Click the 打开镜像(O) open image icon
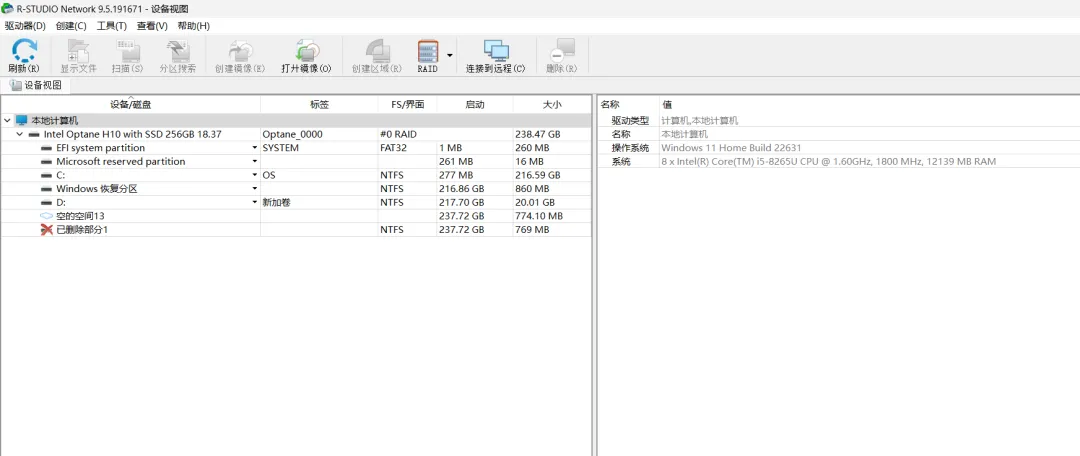The height and width of the screenshot is (456, 1080). coord(307,51)
